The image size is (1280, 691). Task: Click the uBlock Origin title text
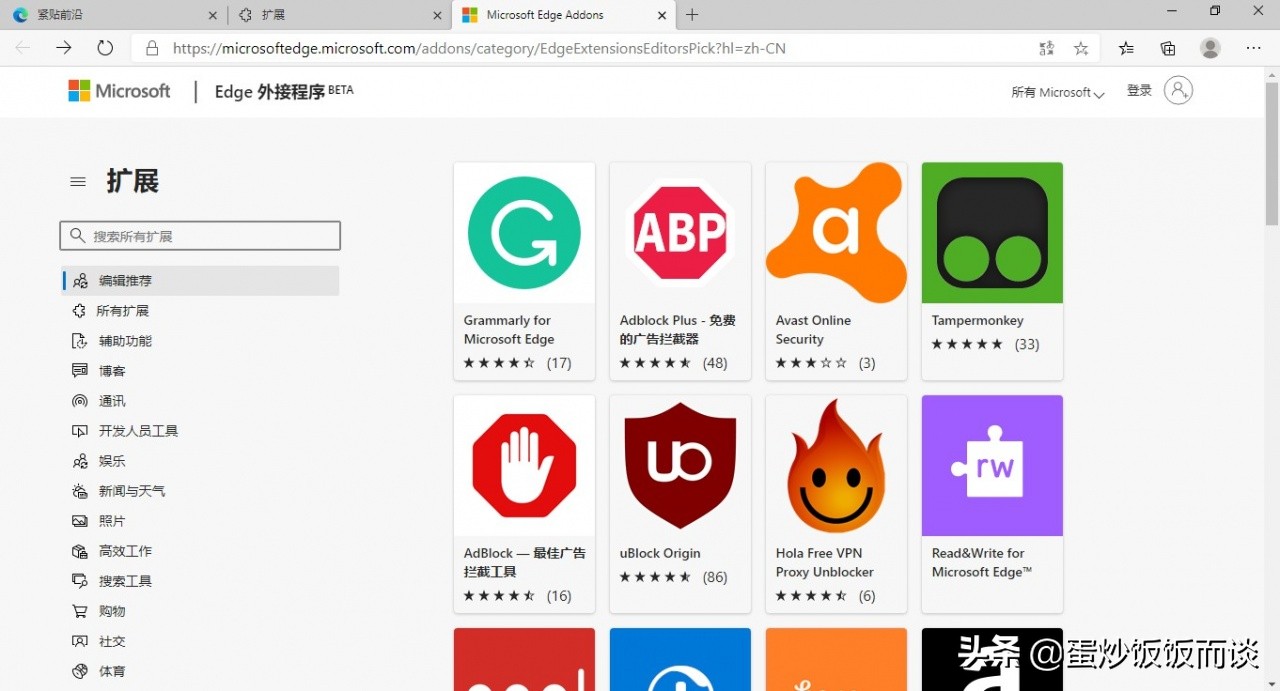pyautogui.click(x=660, y=553)
